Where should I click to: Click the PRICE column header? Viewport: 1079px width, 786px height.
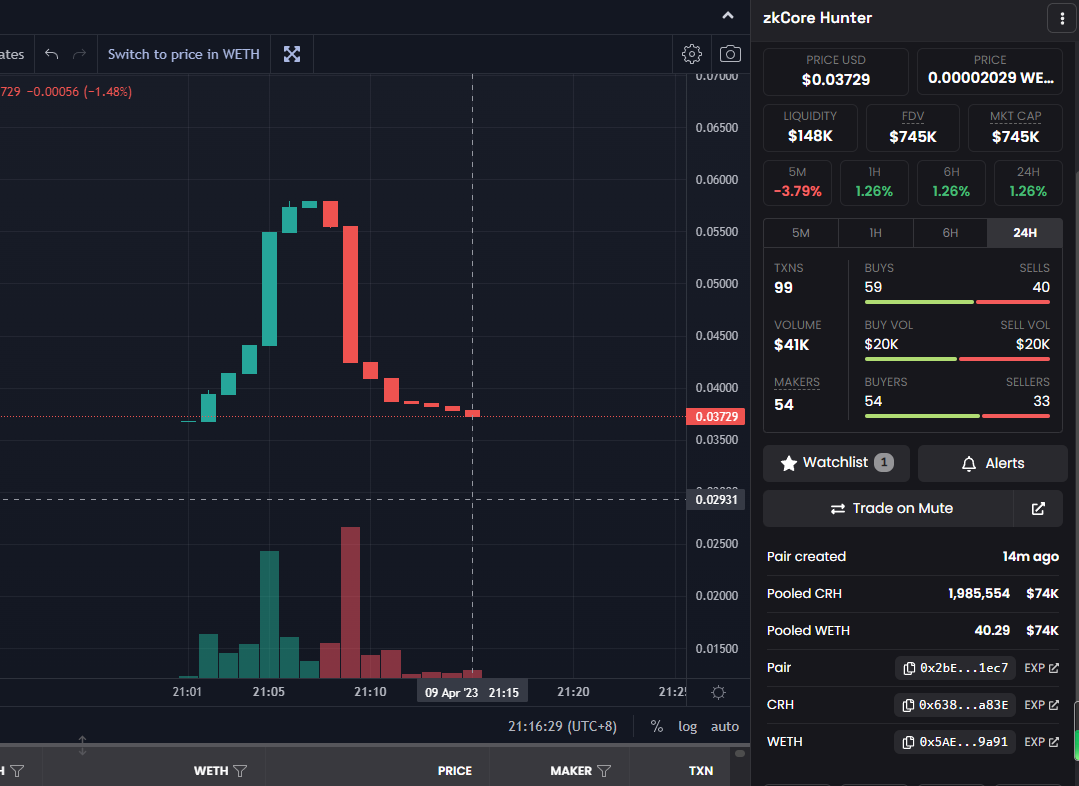(x=455, y=771)
